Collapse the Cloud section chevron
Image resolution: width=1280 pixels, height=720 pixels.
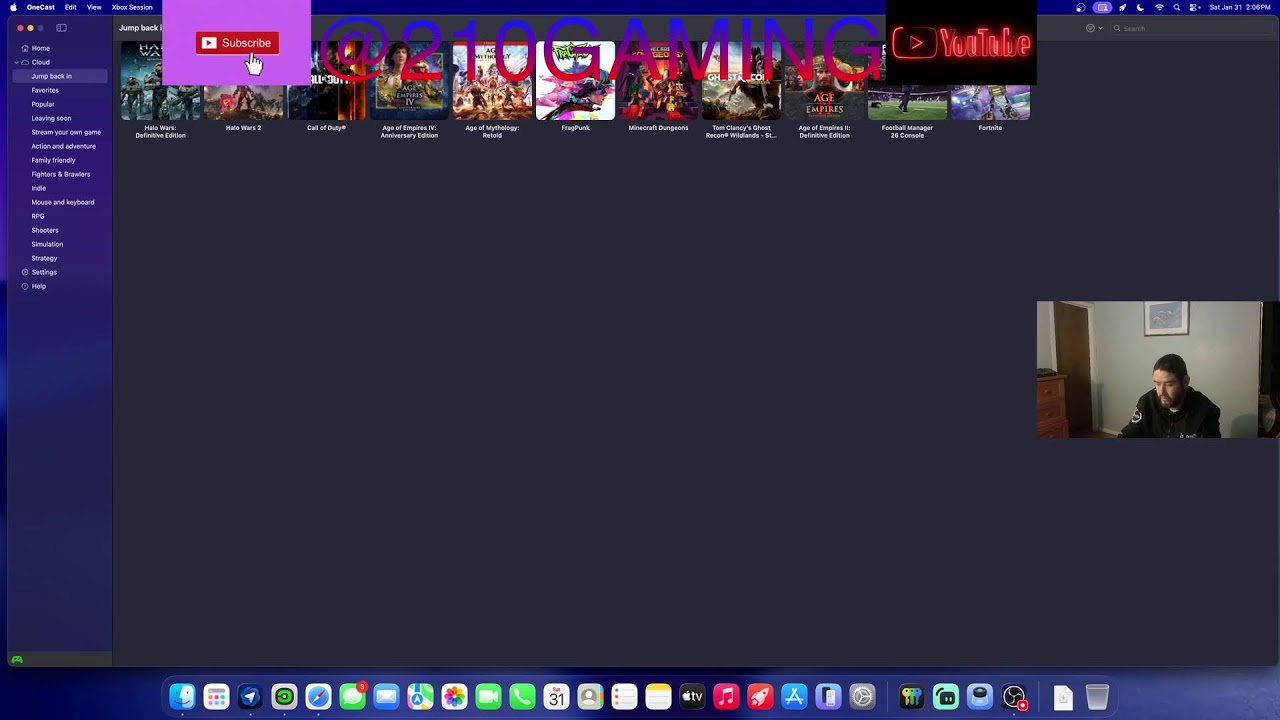[x=16, y=62]
